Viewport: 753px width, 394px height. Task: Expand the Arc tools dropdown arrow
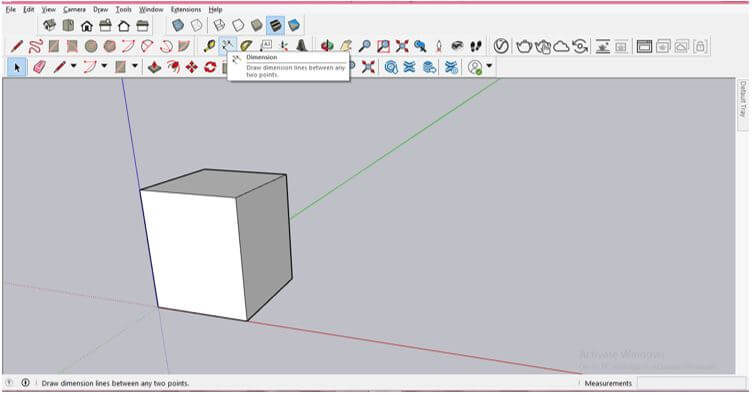coord(104,66)
